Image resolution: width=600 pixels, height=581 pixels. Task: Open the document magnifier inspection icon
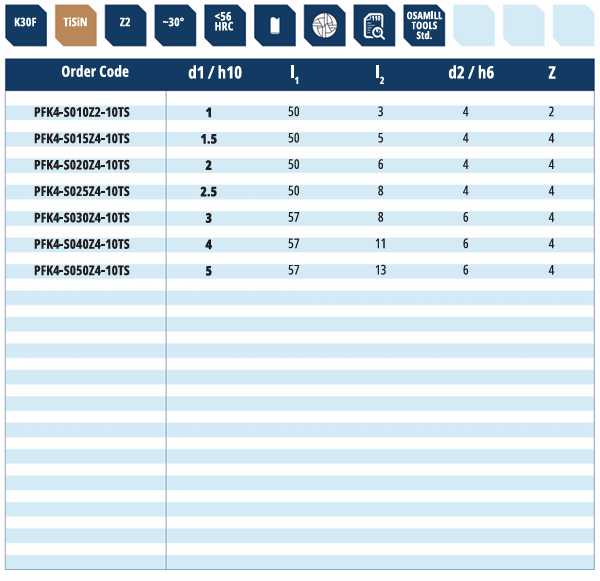(374, 24)
